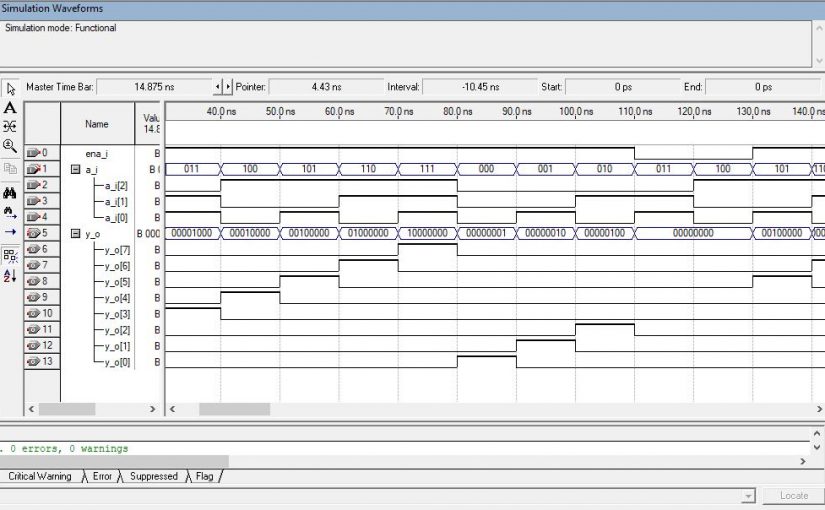The image size is (825, 510).
Task: Click the output pin icon for row 11
Action: (34, 329)
